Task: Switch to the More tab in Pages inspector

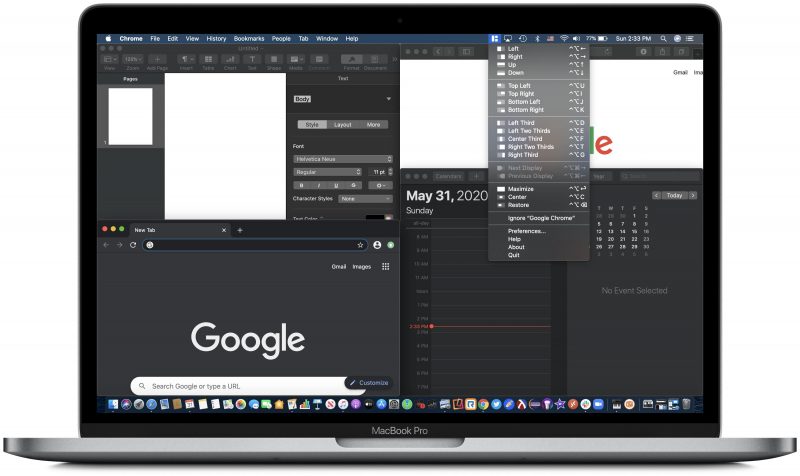Action: coord(373,124)
